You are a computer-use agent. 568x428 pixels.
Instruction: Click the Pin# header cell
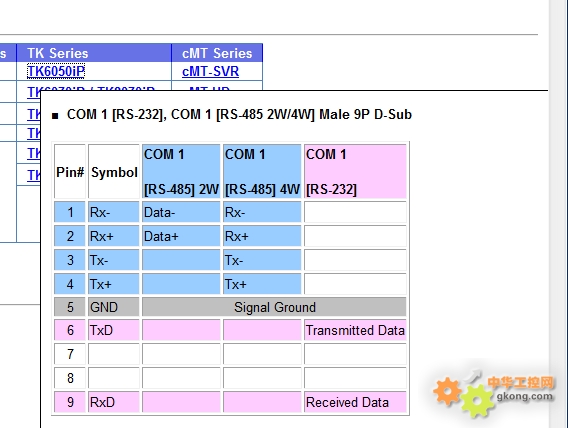[70, 172]
